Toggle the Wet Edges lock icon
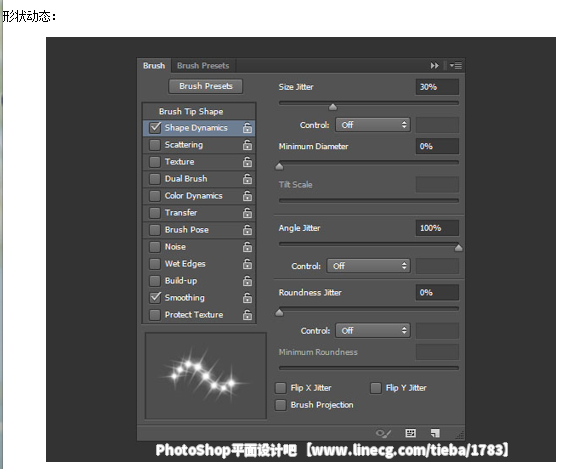Viewport: 564px width, 469px height. click(247, 264)
